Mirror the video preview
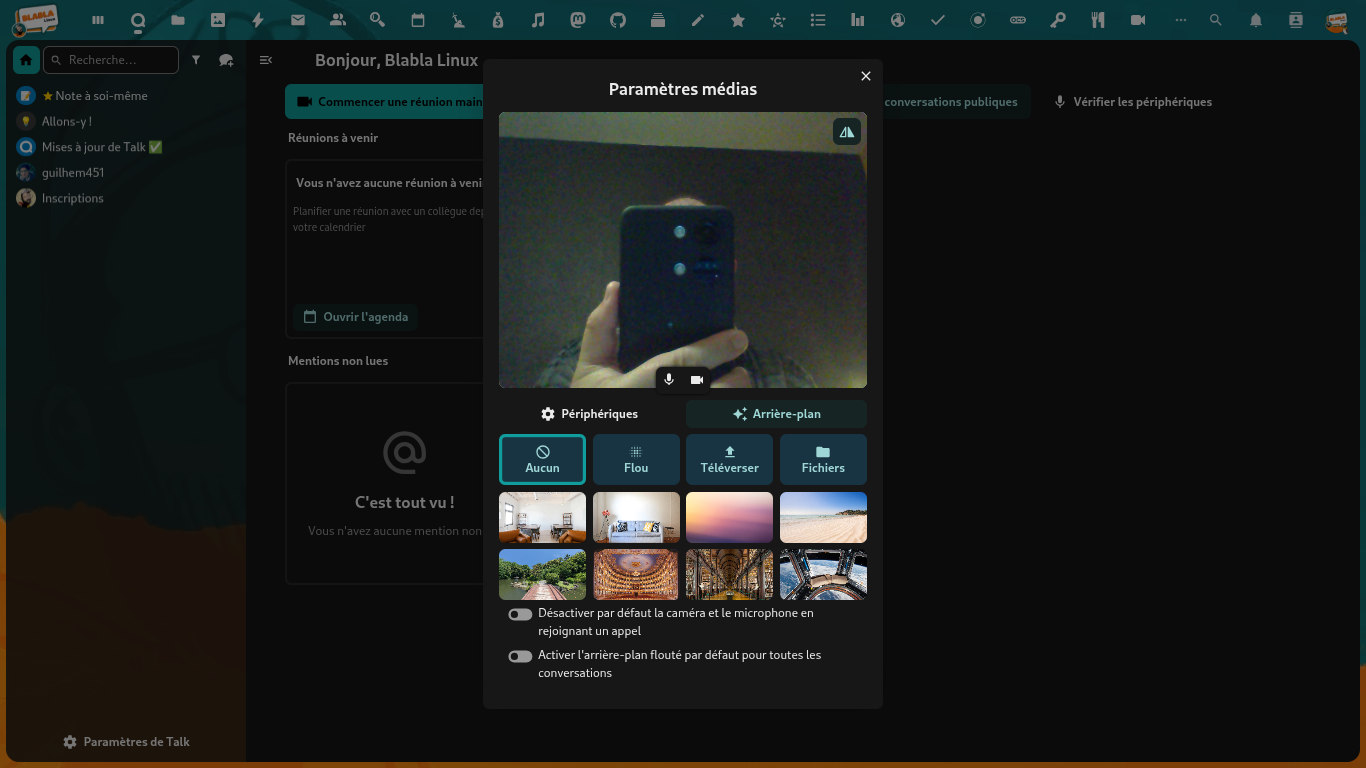This screenshot has width=1366, height=768. pyautogui.click(x=847, y=132)
